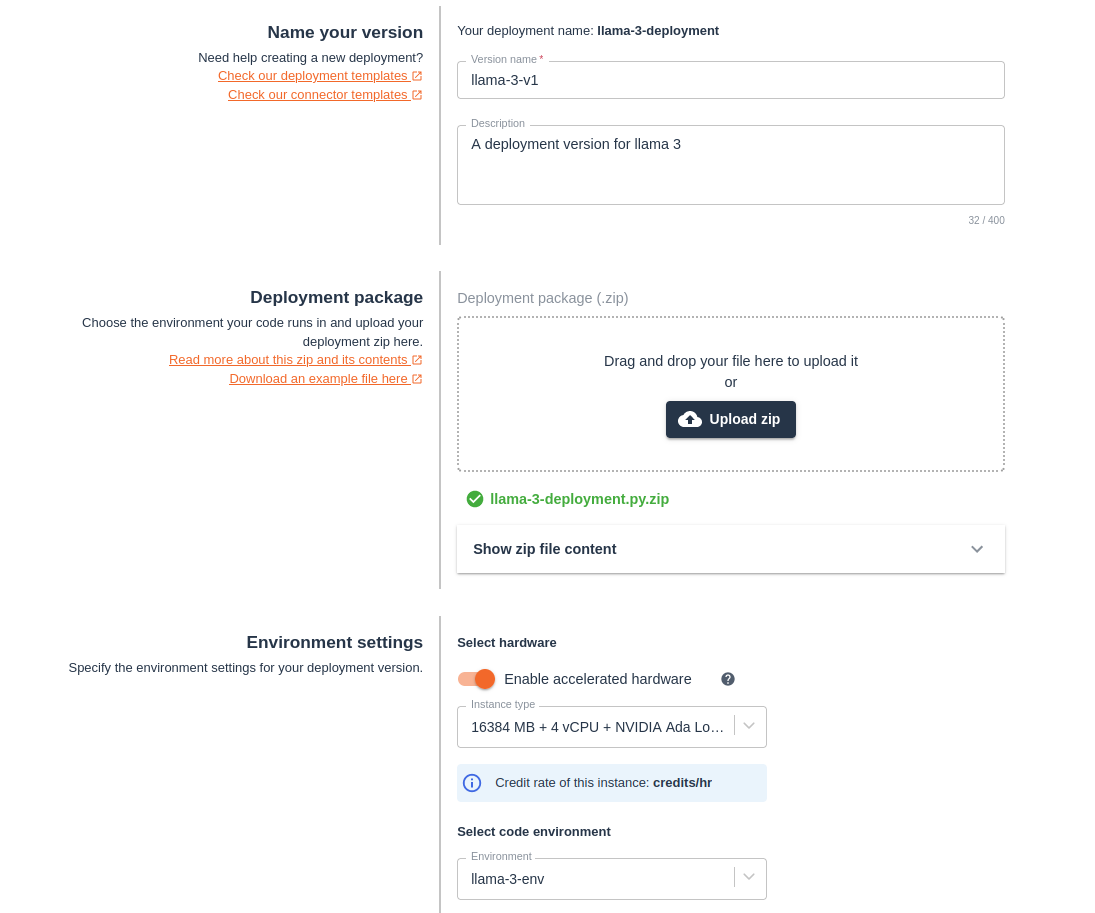
Task: Click the cloud upload icon on the Upload zip button
Action: click(x=690, y=419)
